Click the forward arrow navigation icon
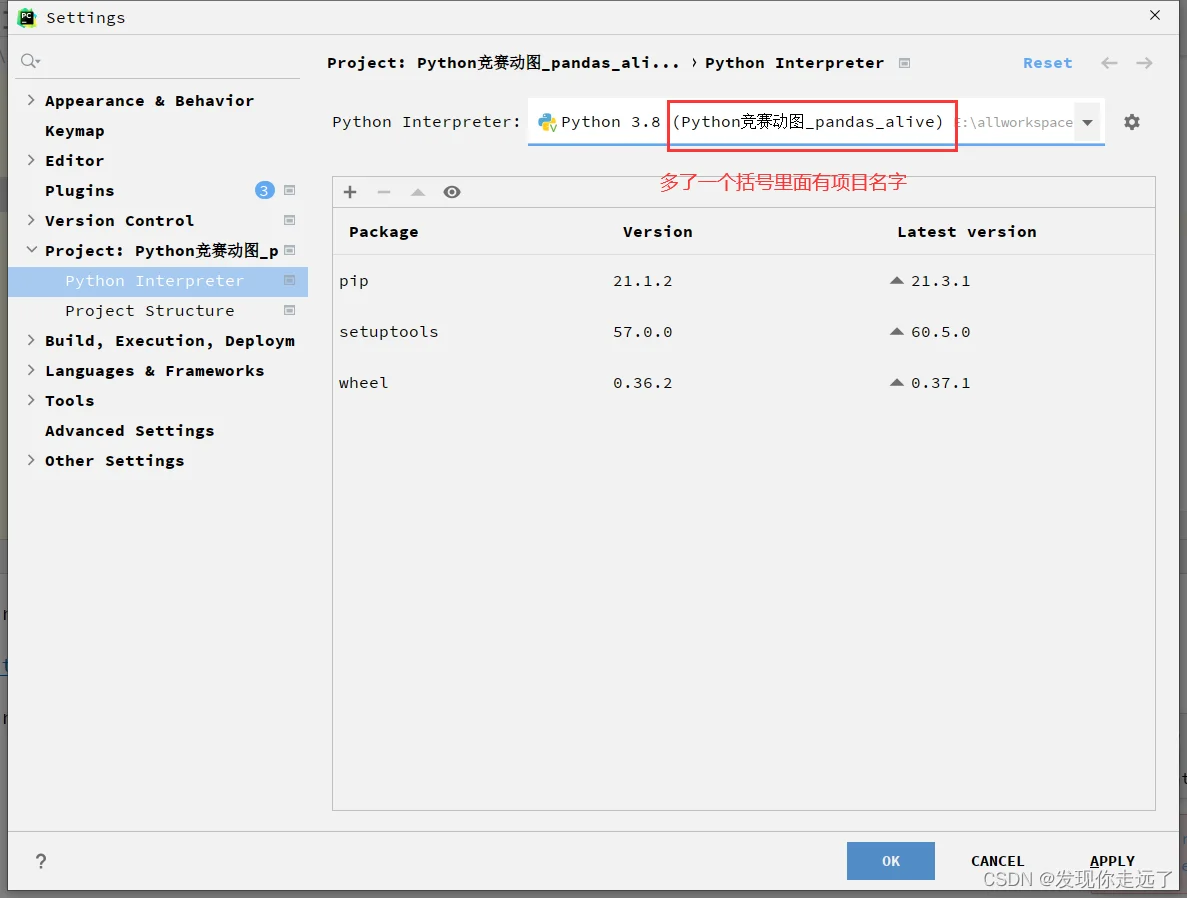This screenshot has height=898, width=1187. (x=1145, y=63)
